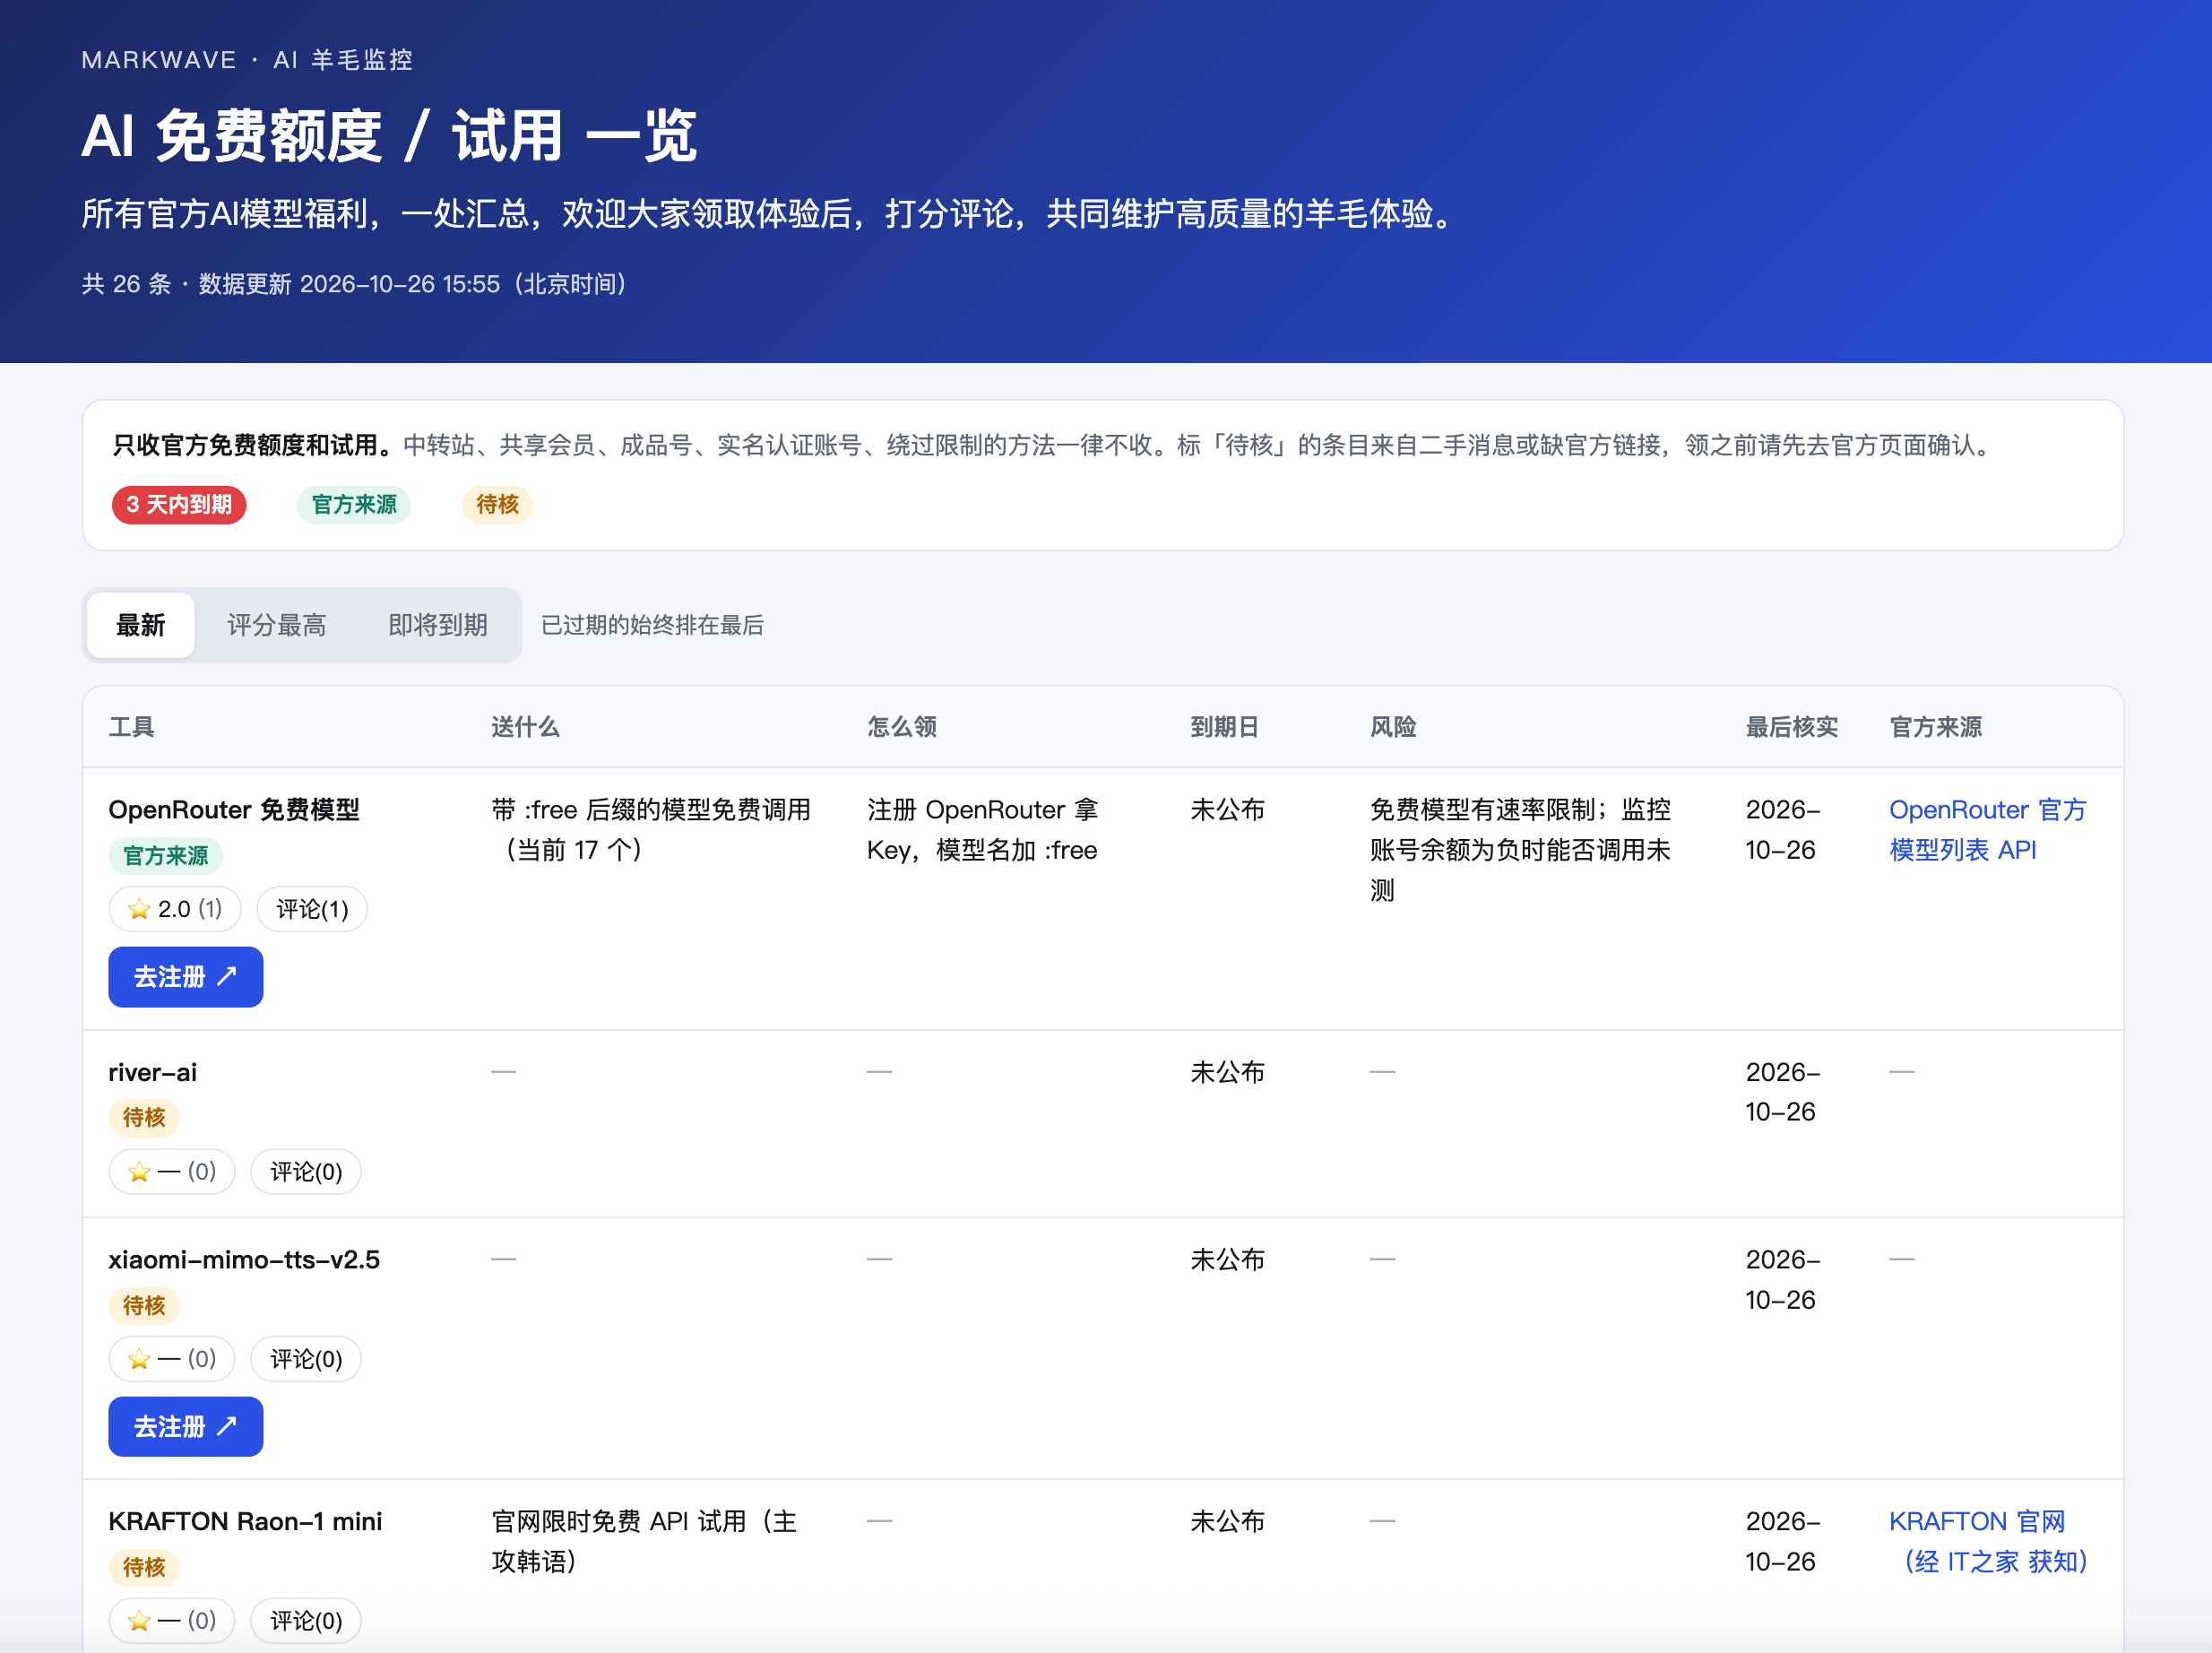Open 评论(0) for xiaomi-mimo-tts-v2.5
Image resolution: width=2212 pixels, height=1653 pixels.
point(306,1358)
